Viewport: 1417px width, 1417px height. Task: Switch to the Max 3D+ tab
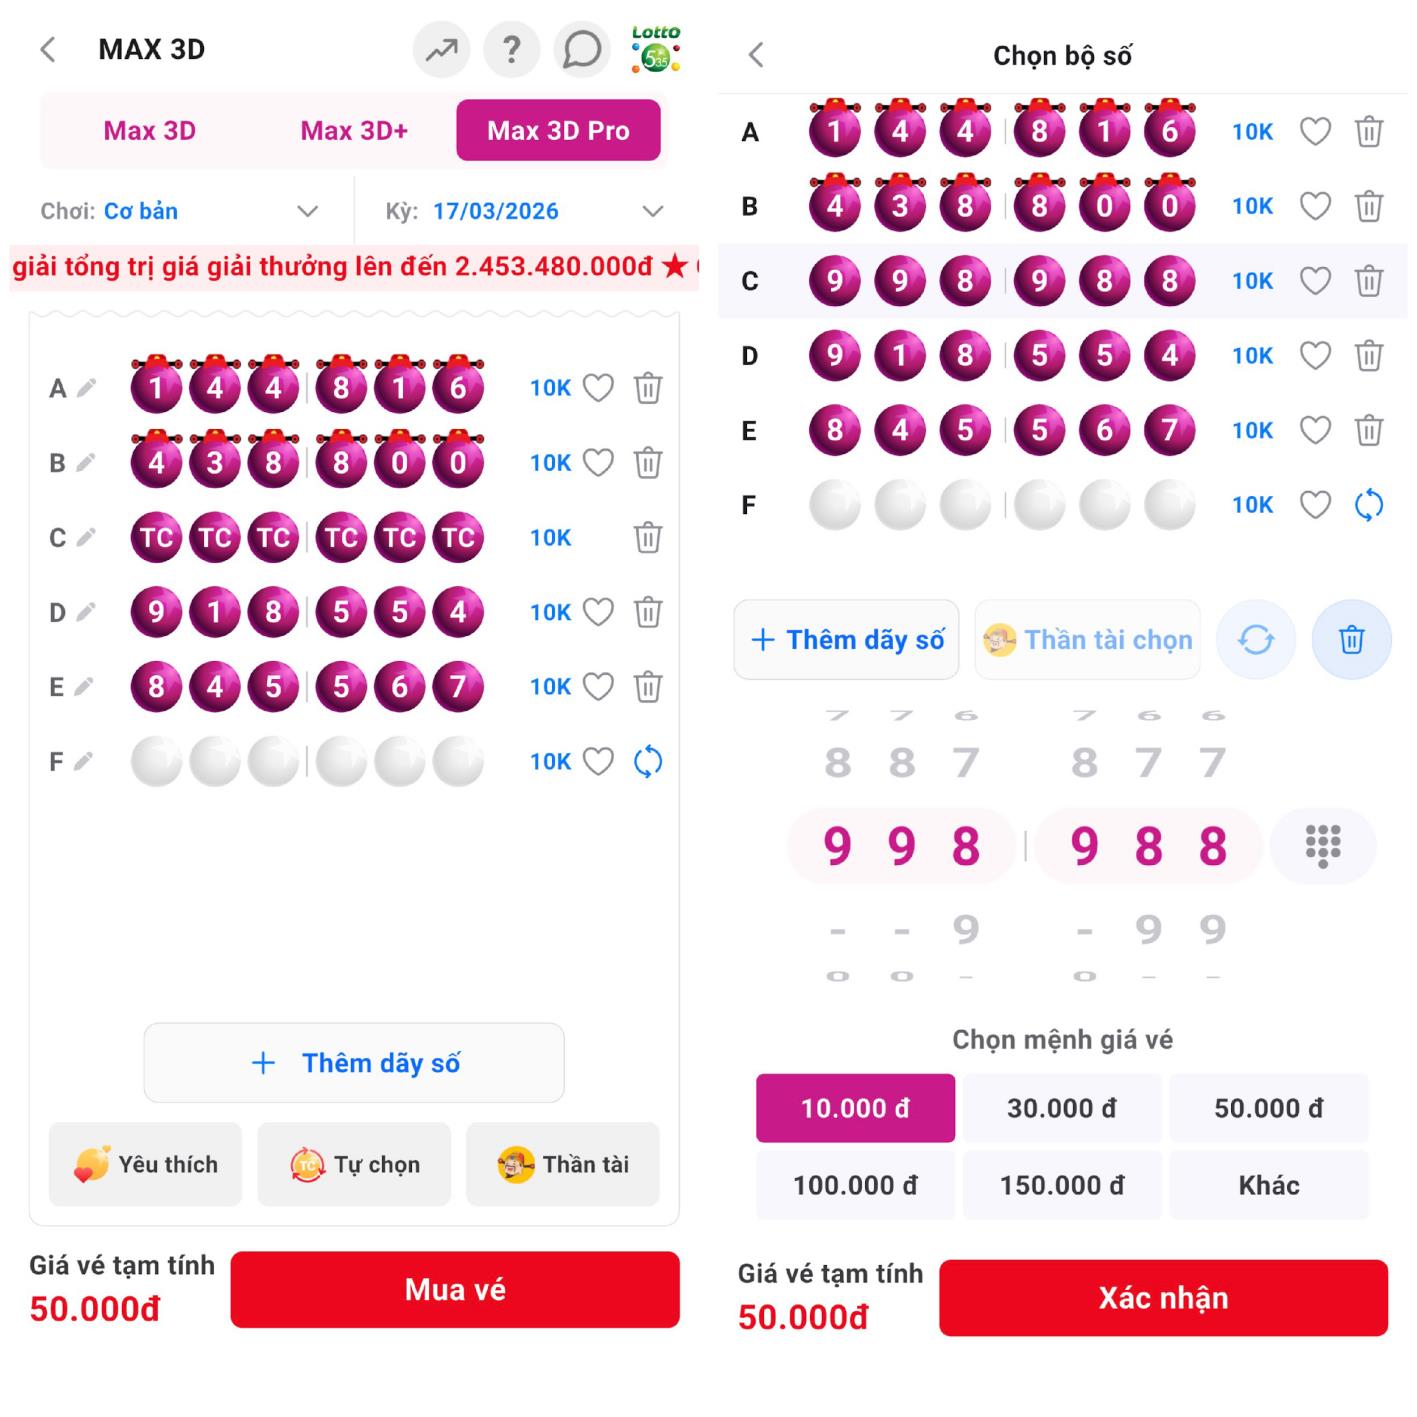[354, 131]
